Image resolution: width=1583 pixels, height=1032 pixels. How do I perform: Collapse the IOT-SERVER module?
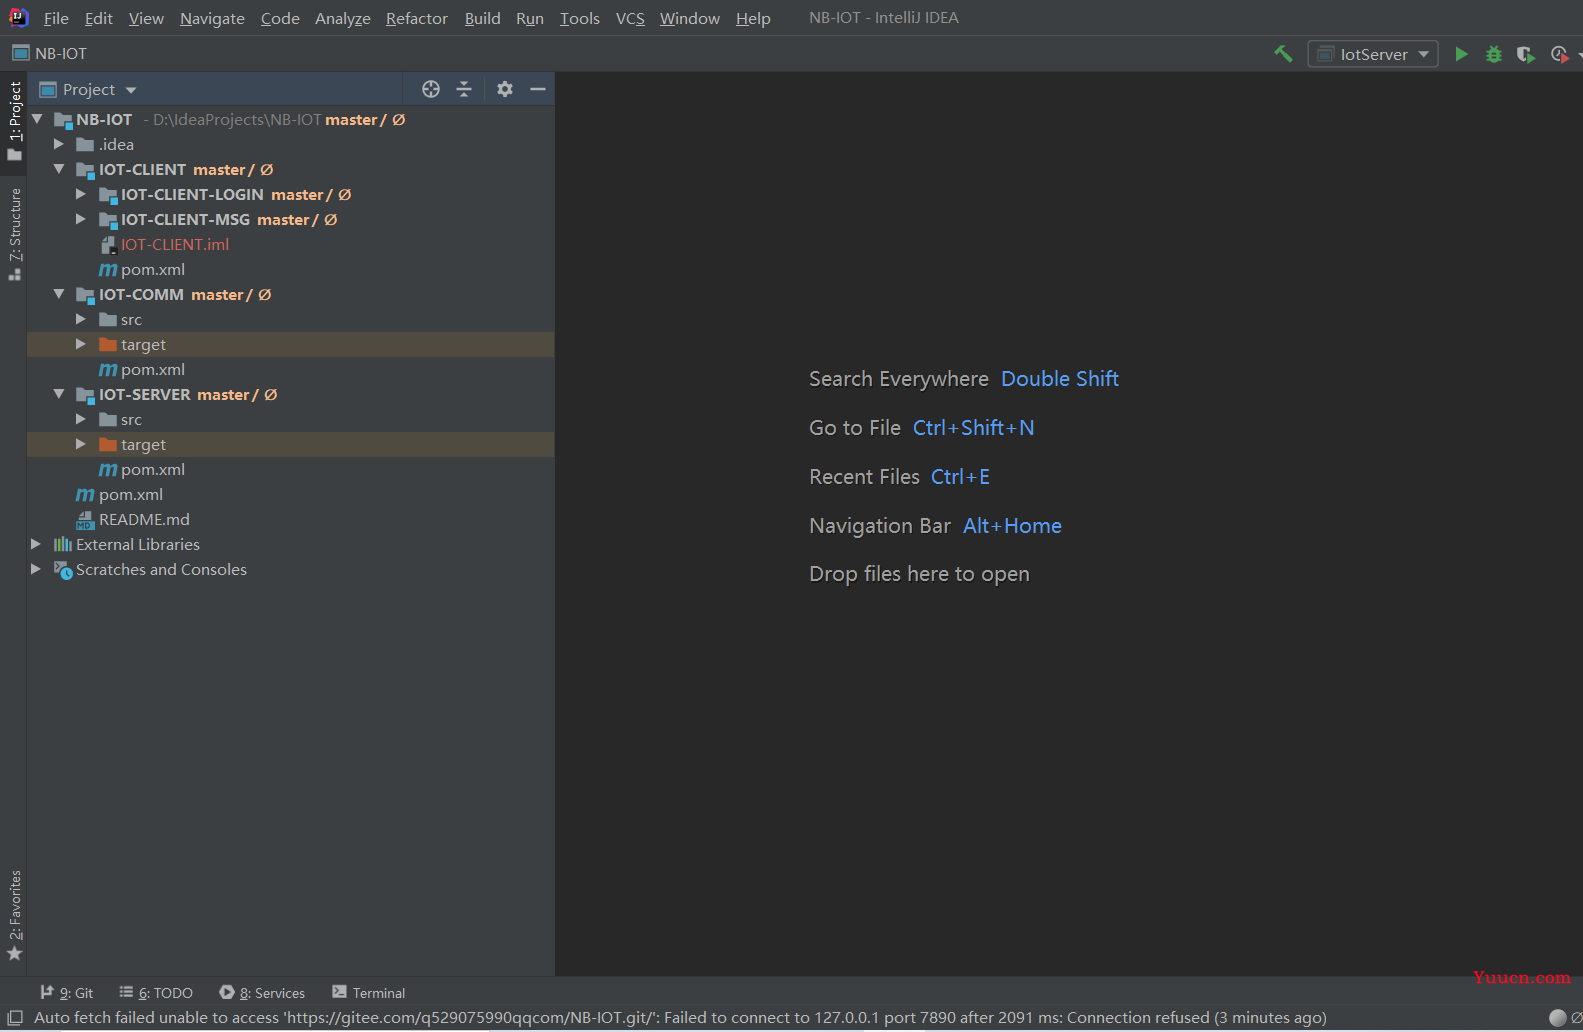point(59,395)
